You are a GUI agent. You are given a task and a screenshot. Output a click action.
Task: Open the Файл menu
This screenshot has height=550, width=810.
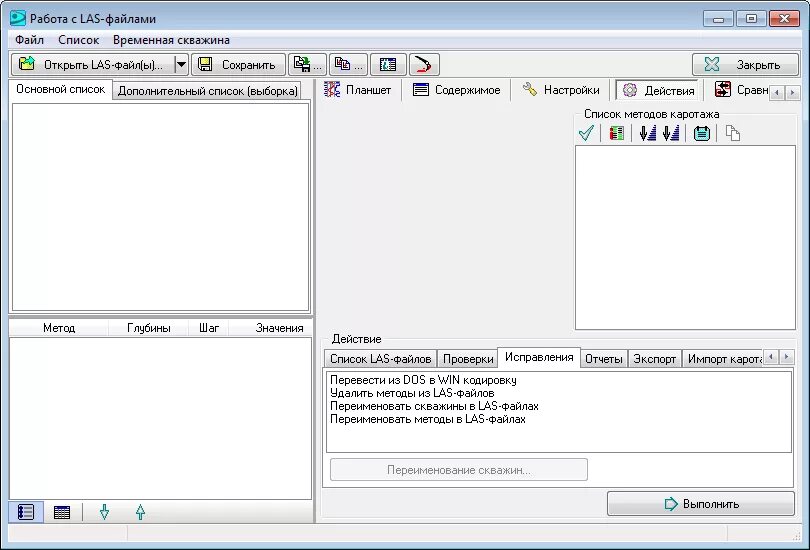pos(29,40)
